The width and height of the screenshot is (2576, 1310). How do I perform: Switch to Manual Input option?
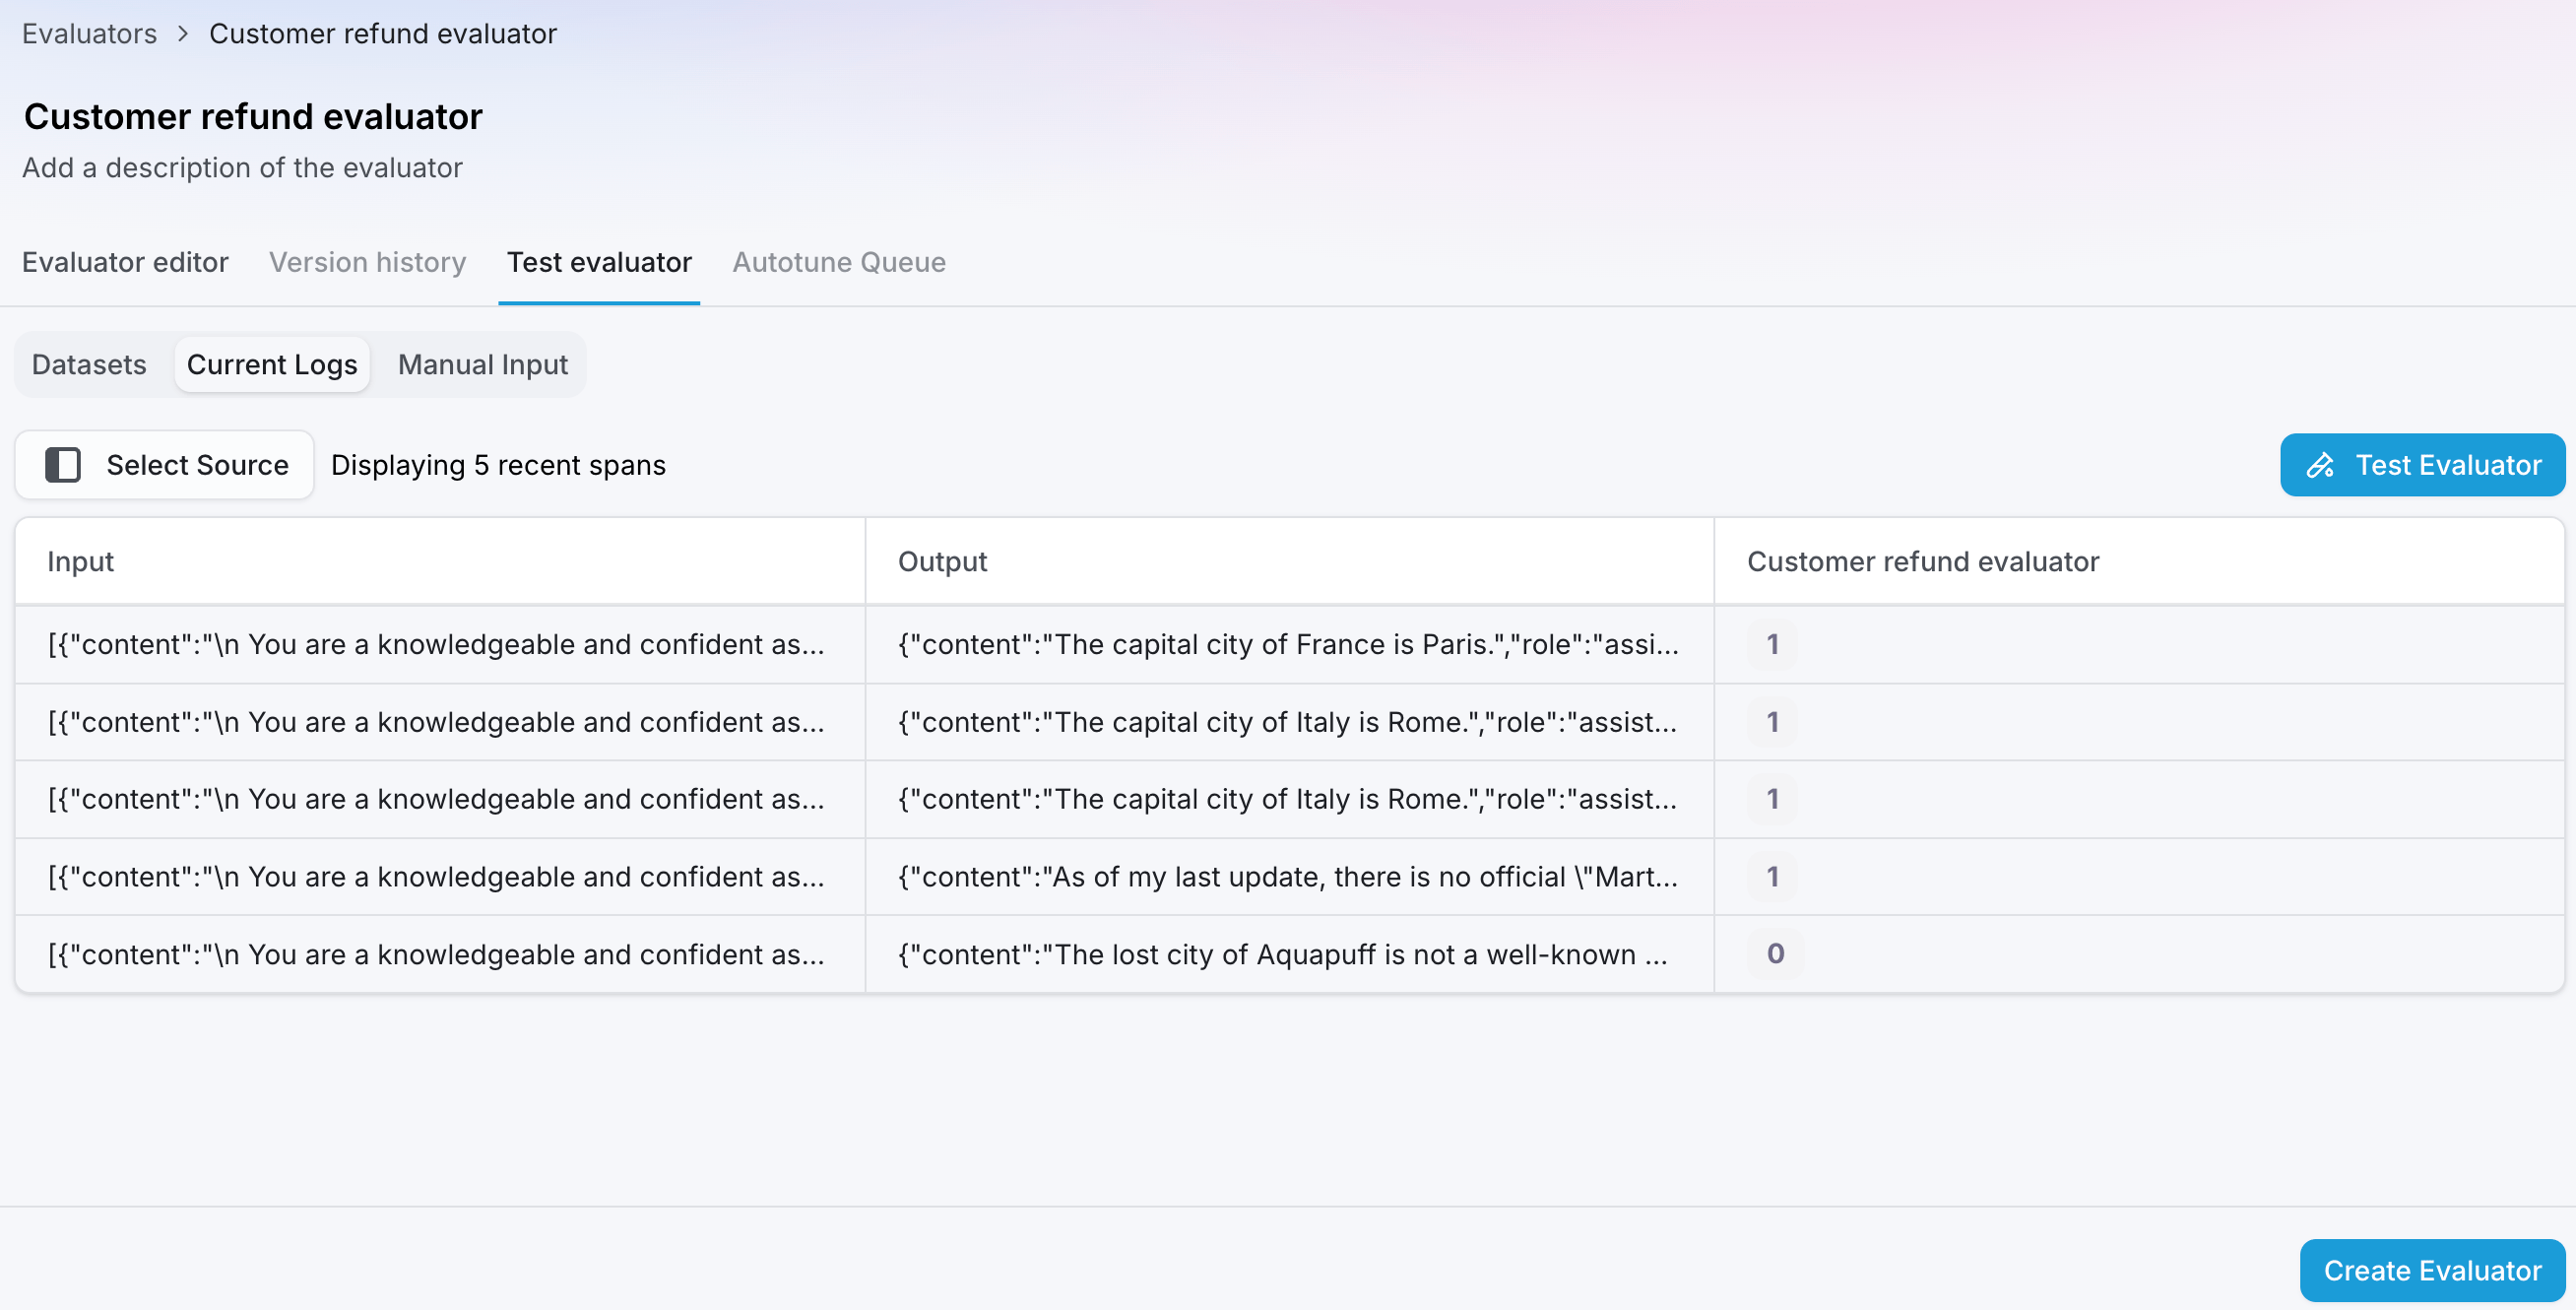click(483, 364)
